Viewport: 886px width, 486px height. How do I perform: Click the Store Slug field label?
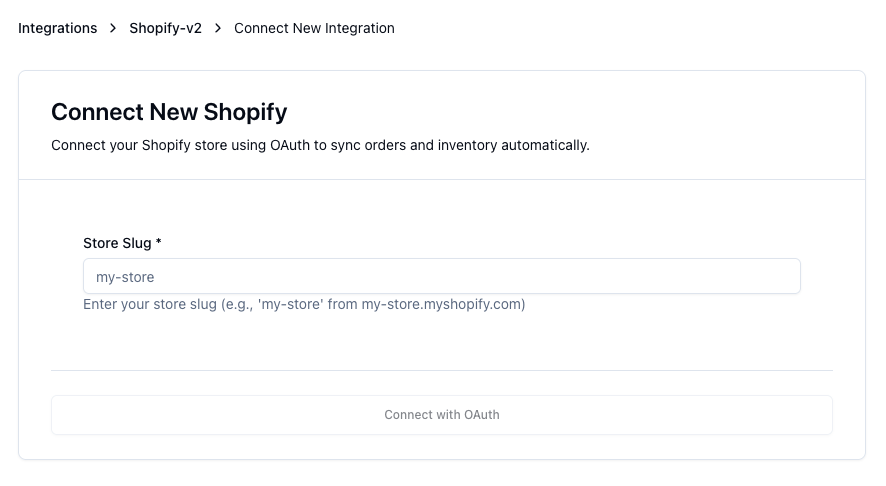(117, 243)
